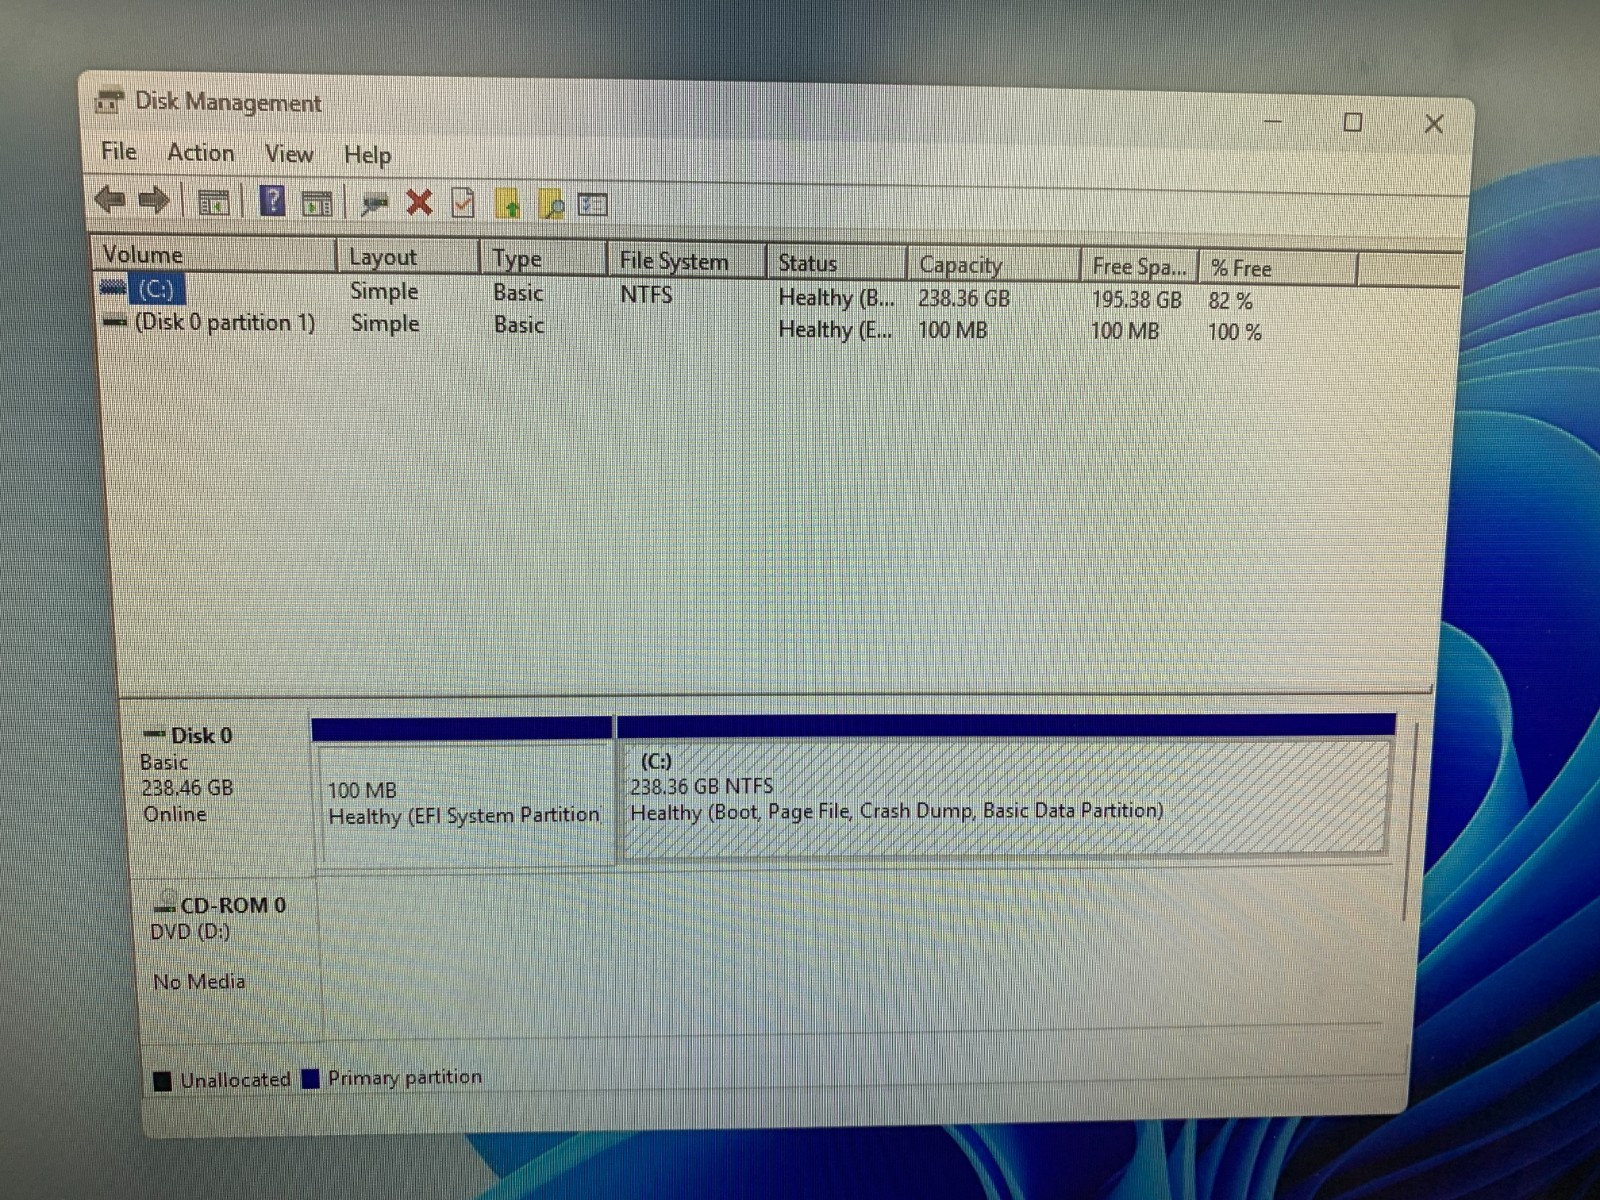1600x1200 pixels.
Task: Click the NTFS file system cell
Action: pos(646,294)
